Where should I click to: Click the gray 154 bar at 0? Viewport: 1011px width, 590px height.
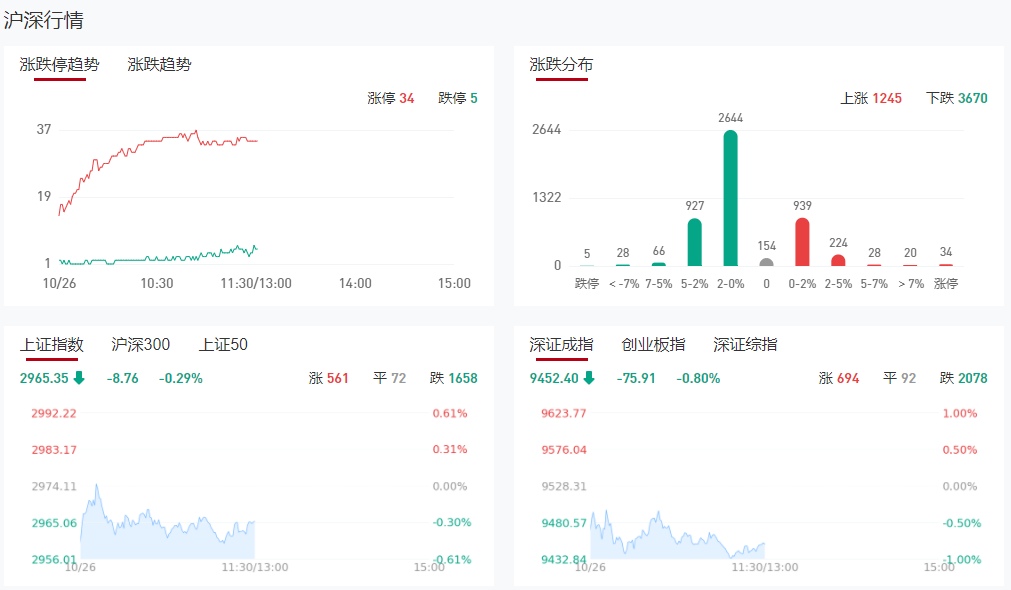click(x=766, y=262)
